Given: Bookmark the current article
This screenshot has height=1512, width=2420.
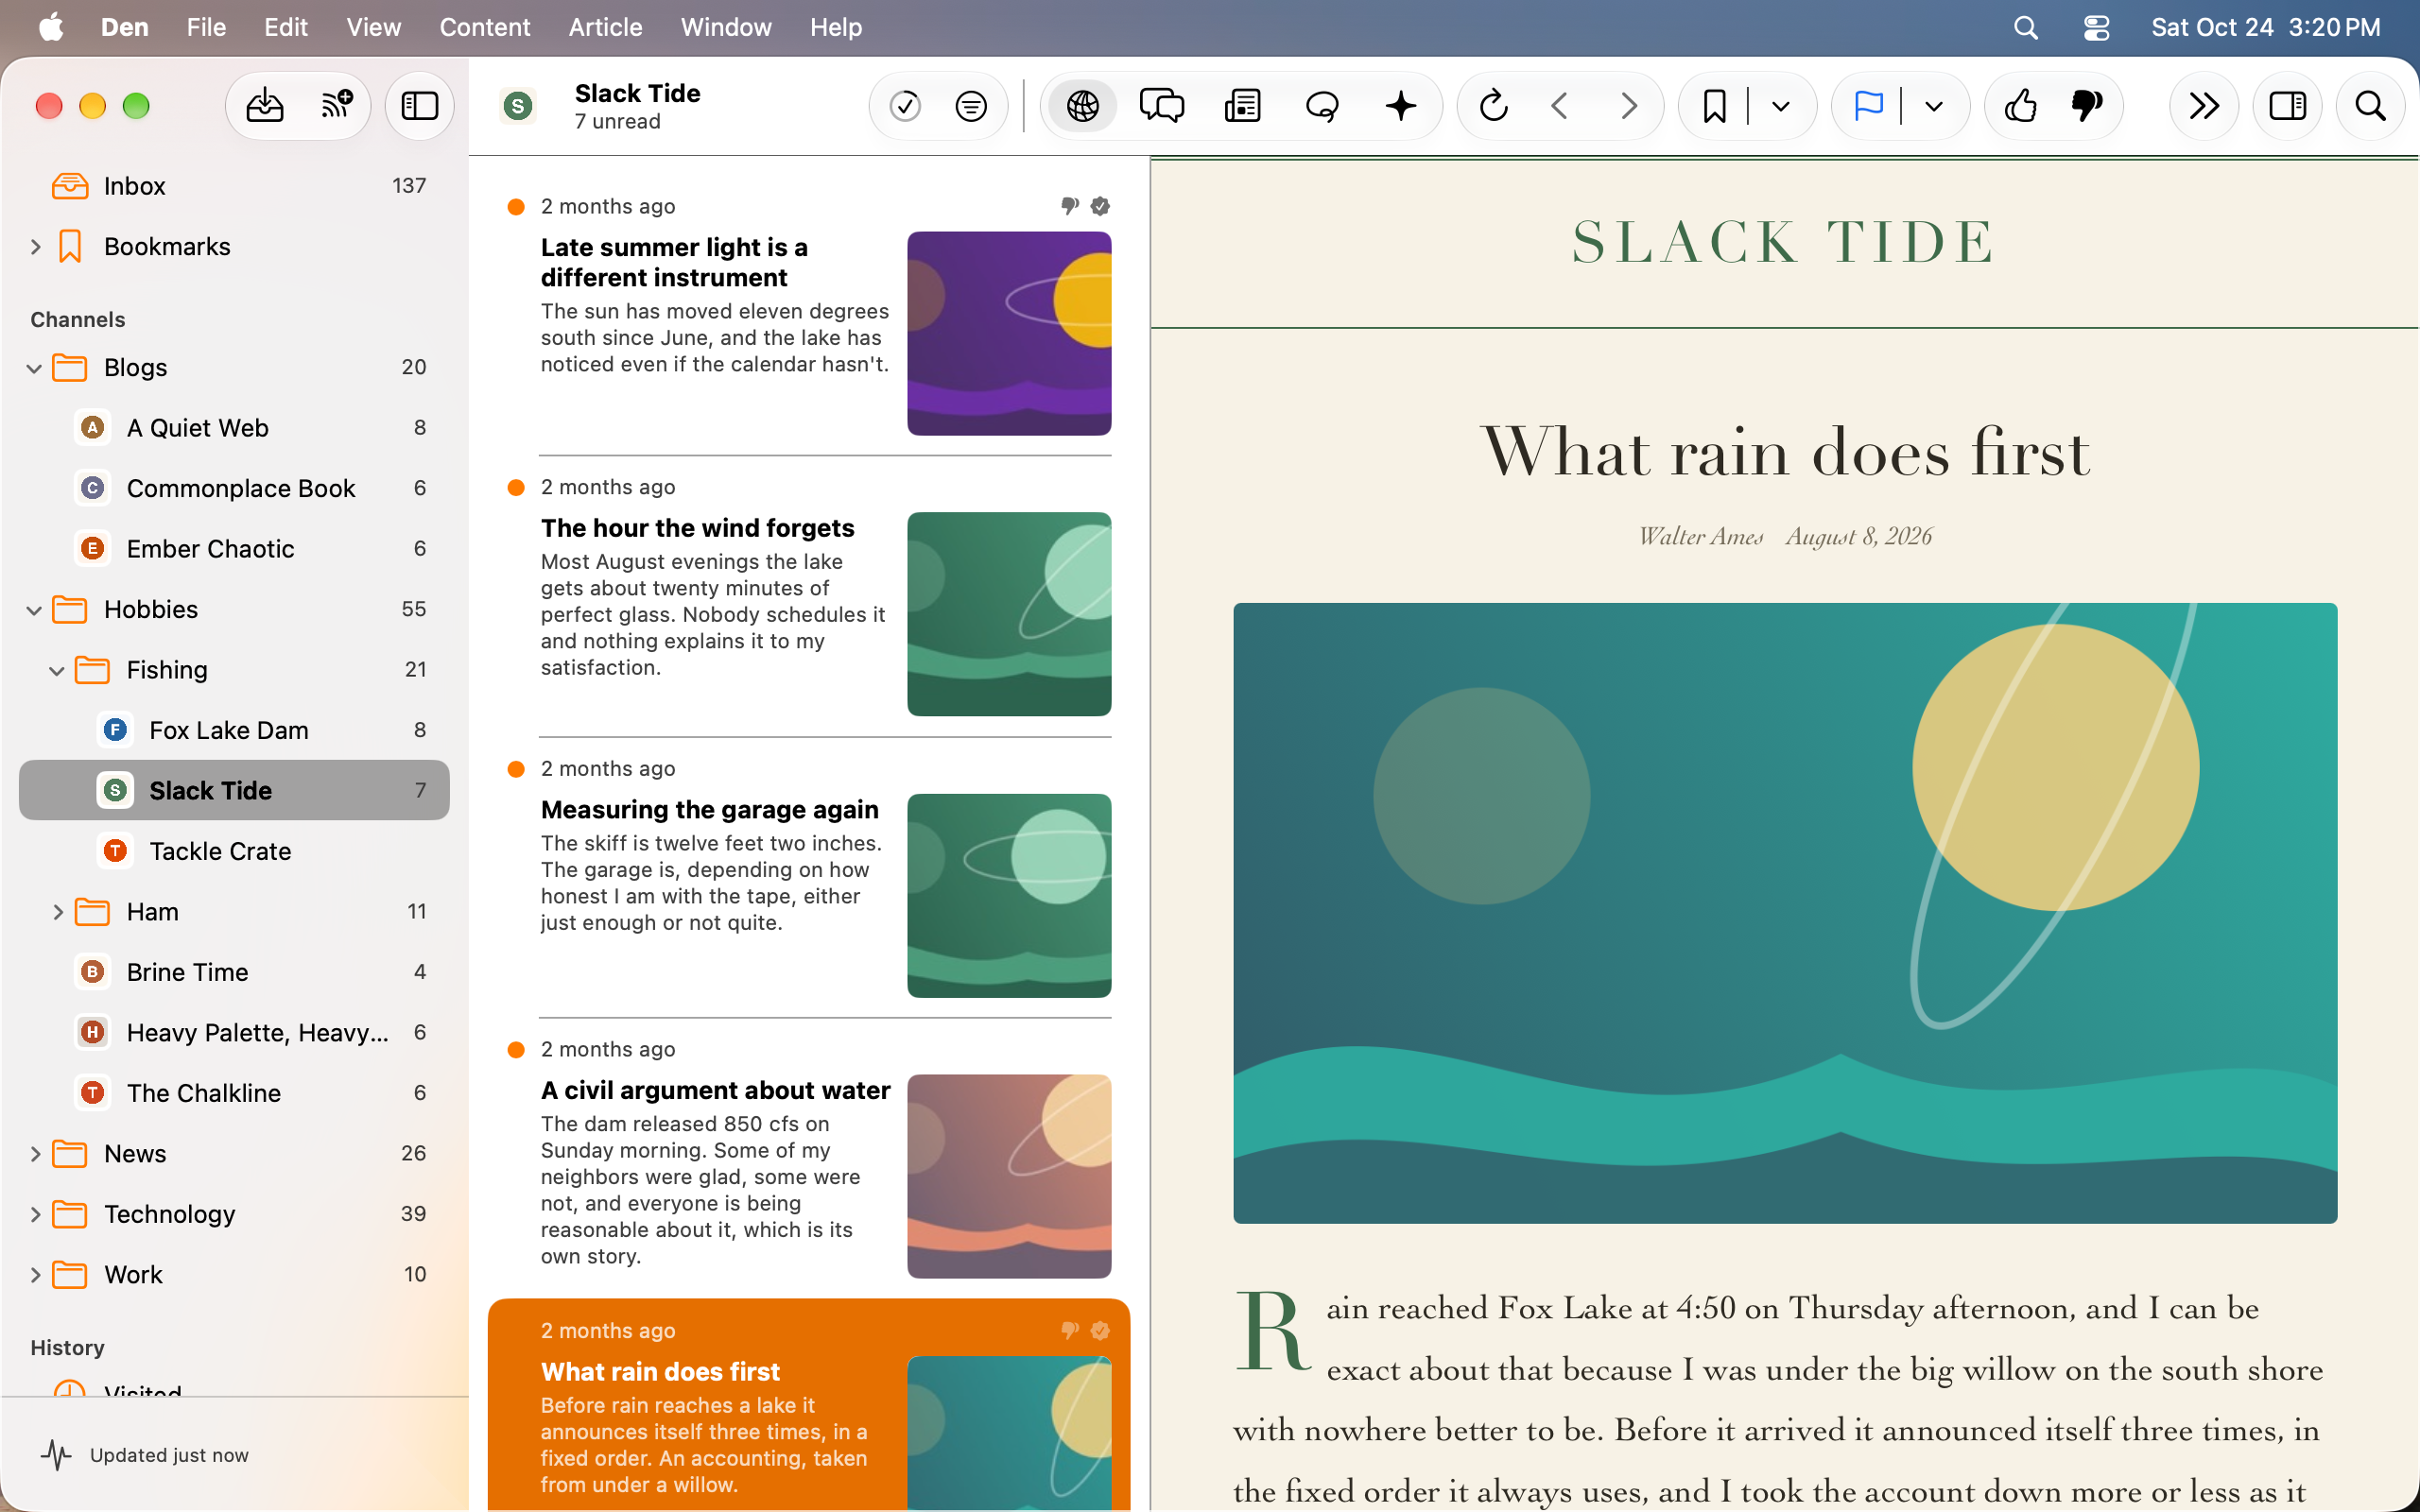Looking at the screenshot, I should 1714,105.
